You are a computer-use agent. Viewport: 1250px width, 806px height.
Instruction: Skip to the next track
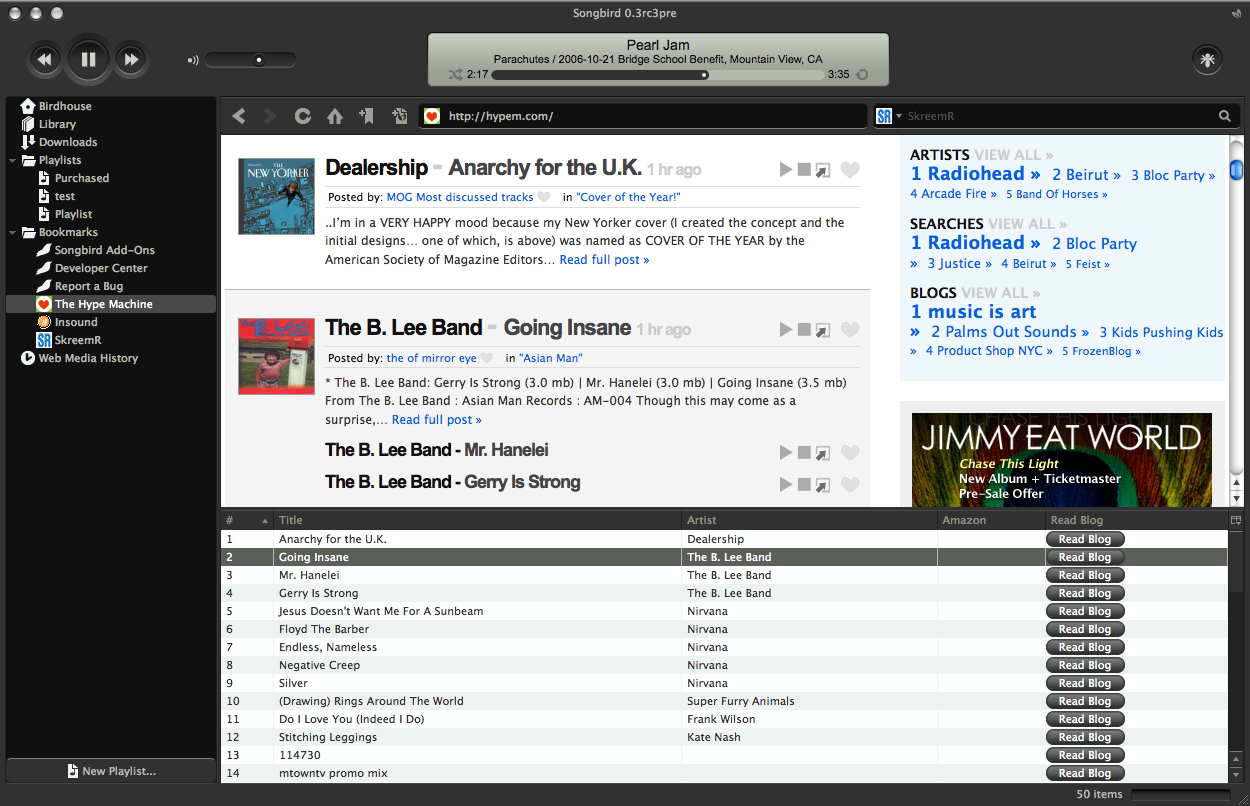(131, 60)
